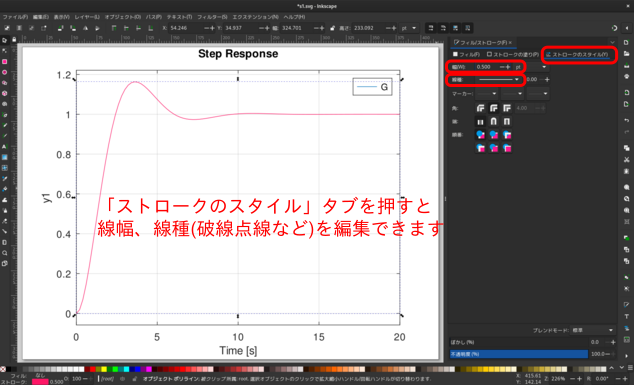
Task: Select the Node edit tool
Action: (x=4, y=51)
